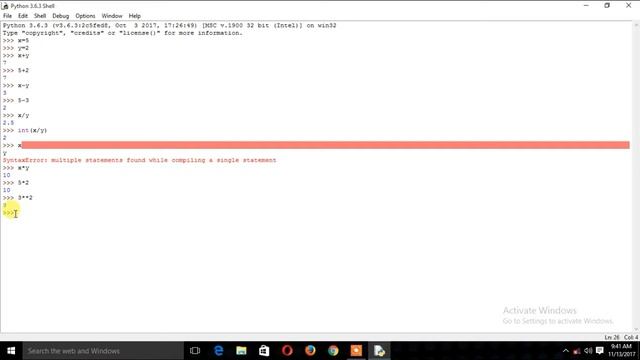Open the Action Center notifications icon

[600, 351]
